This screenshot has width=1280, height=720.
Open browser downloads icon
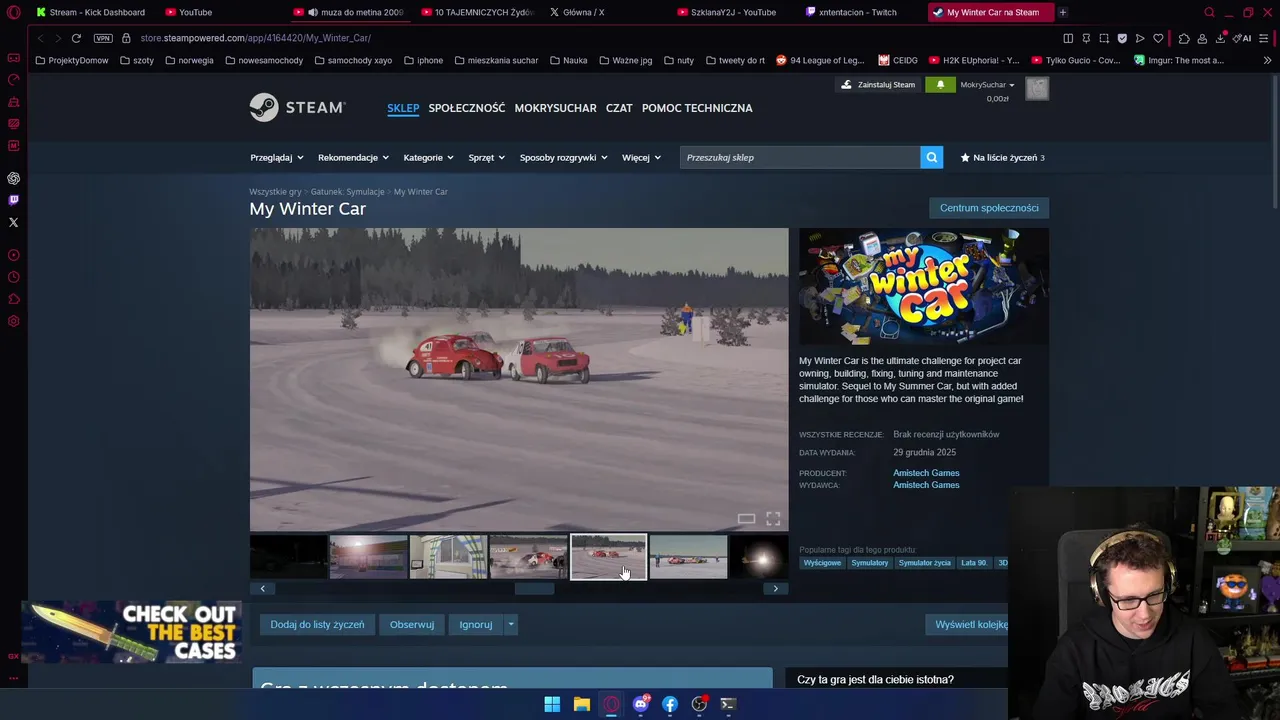[1220, 38]
